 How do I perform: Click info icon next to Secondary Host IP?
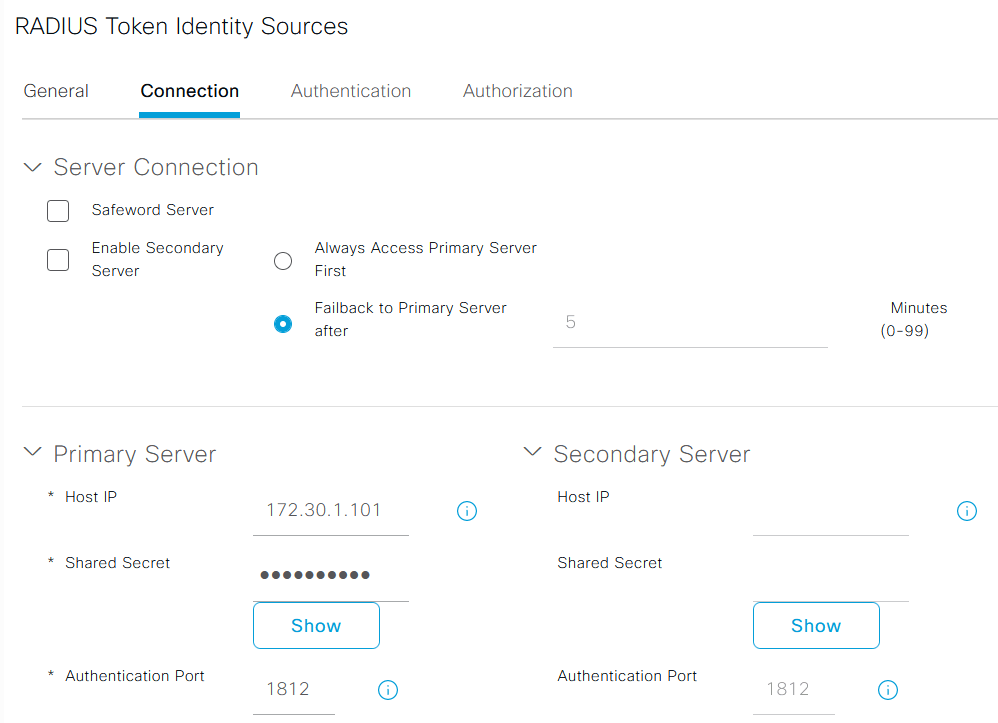click(x=967, y=511)
